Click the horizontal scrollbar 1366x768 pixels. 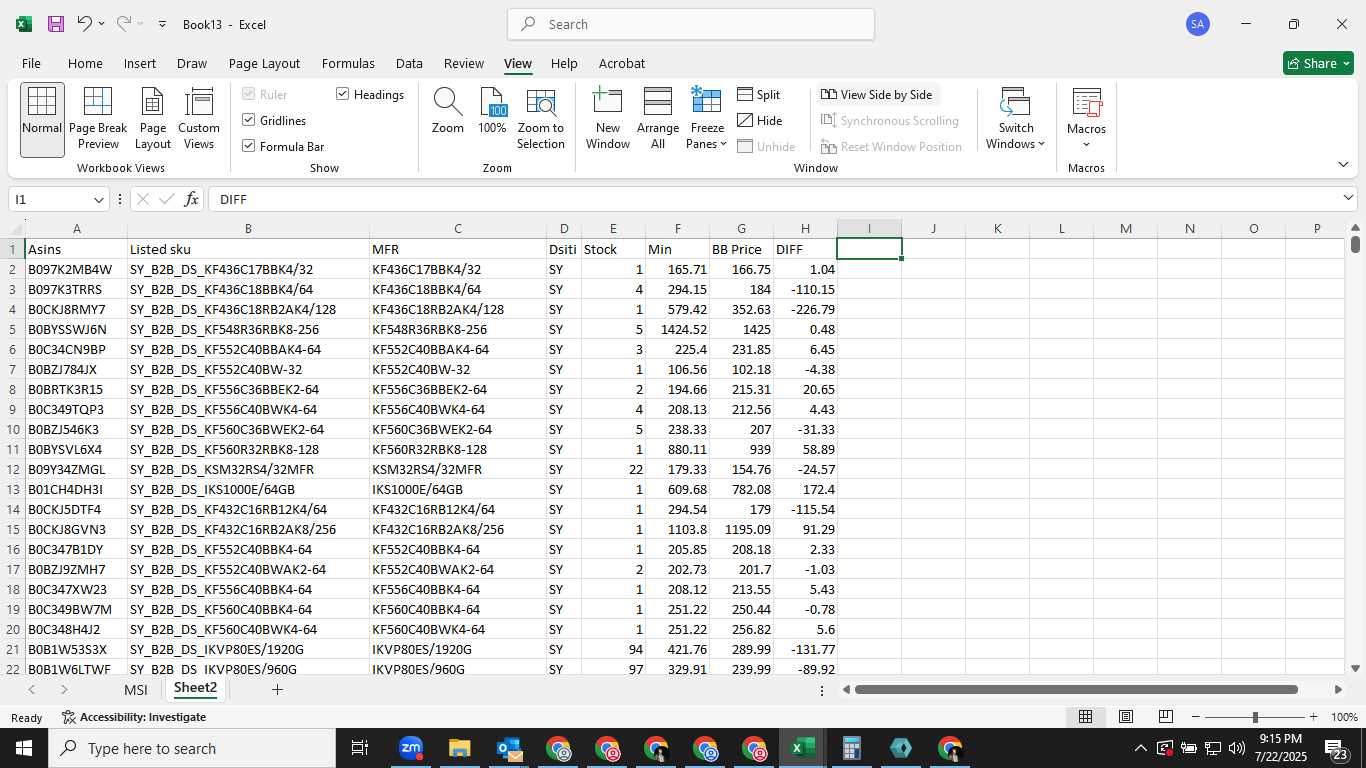click(1076, 689)
